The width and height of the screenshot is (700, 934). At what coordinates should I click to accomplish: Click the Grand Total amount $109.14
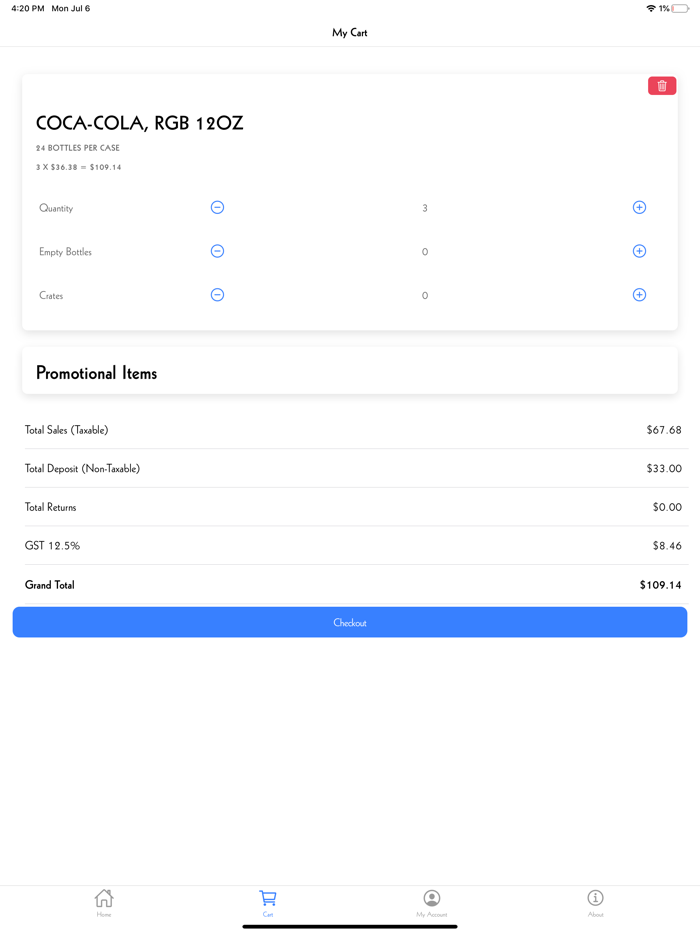pos(660,585)
